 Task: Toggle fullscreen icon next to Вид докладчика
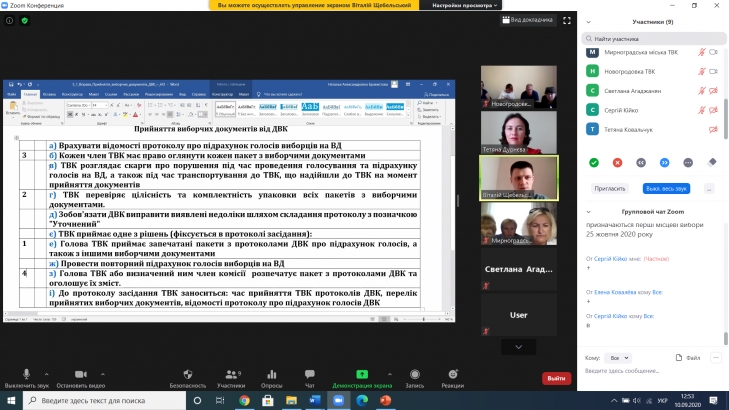[568, 21]
